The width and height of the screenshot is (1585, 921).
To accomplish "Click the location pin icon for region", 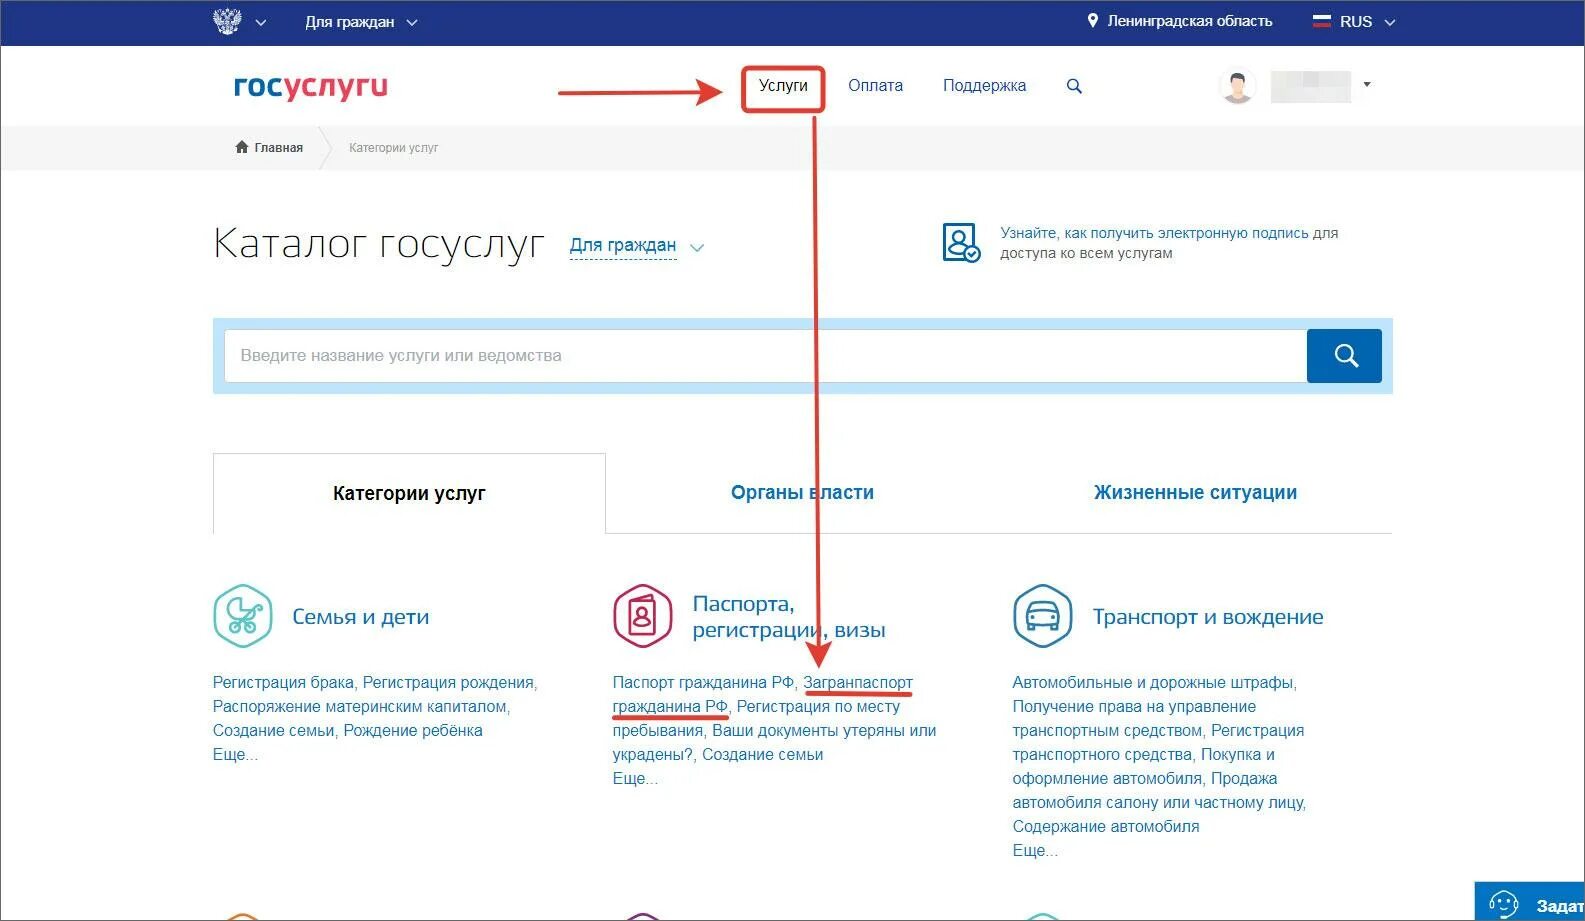I will tap(1093, 21).
